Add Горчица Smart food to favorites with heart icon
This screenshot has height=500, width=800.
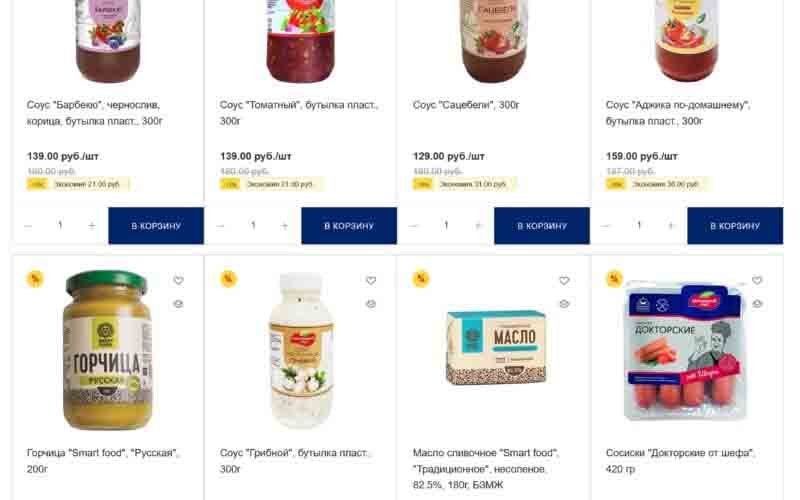[x=178, y=280]
